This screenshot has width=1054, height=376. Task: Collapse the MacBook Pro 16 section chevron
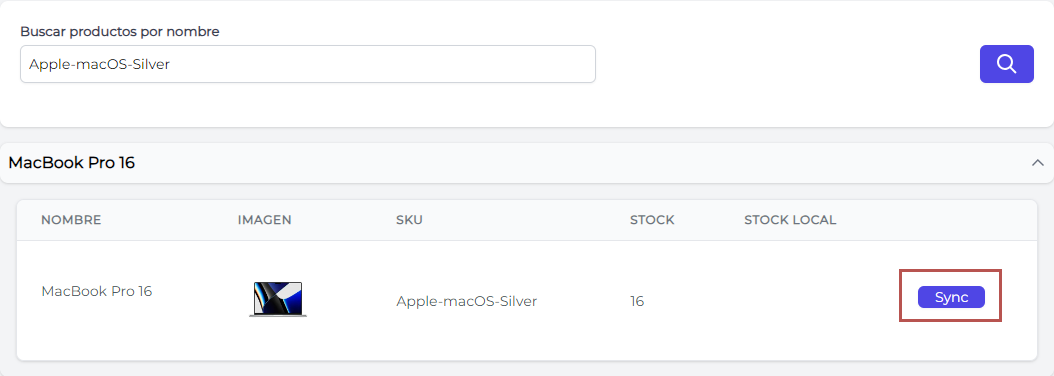[x=1038, y=163]
